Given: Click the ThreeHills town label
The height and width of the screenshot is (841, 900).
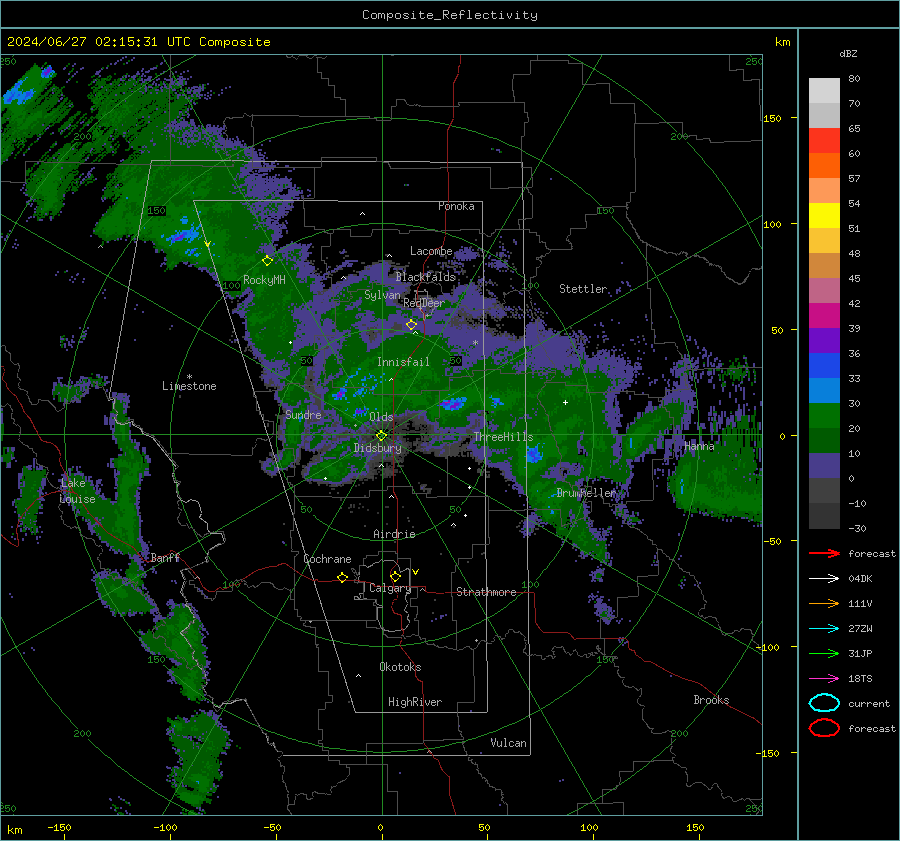Looking at the screenshot, I should pyautogui.click(x=503, y=437).
